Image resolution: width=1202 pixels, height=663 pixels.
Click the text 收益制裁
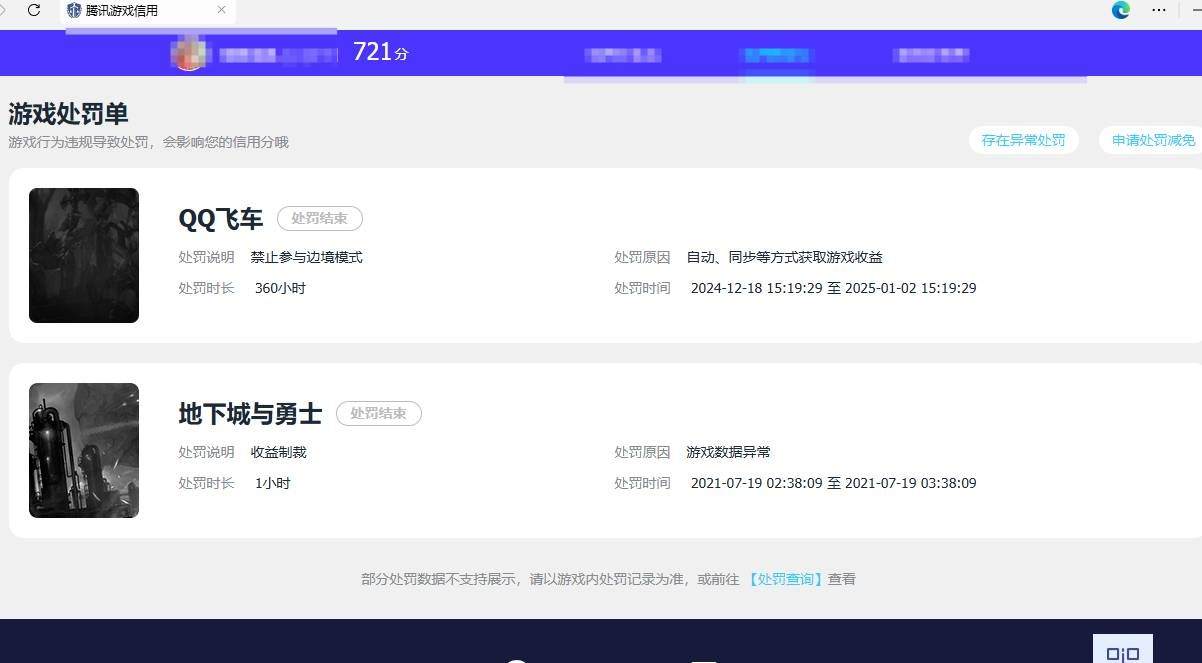tap(279, 452)
